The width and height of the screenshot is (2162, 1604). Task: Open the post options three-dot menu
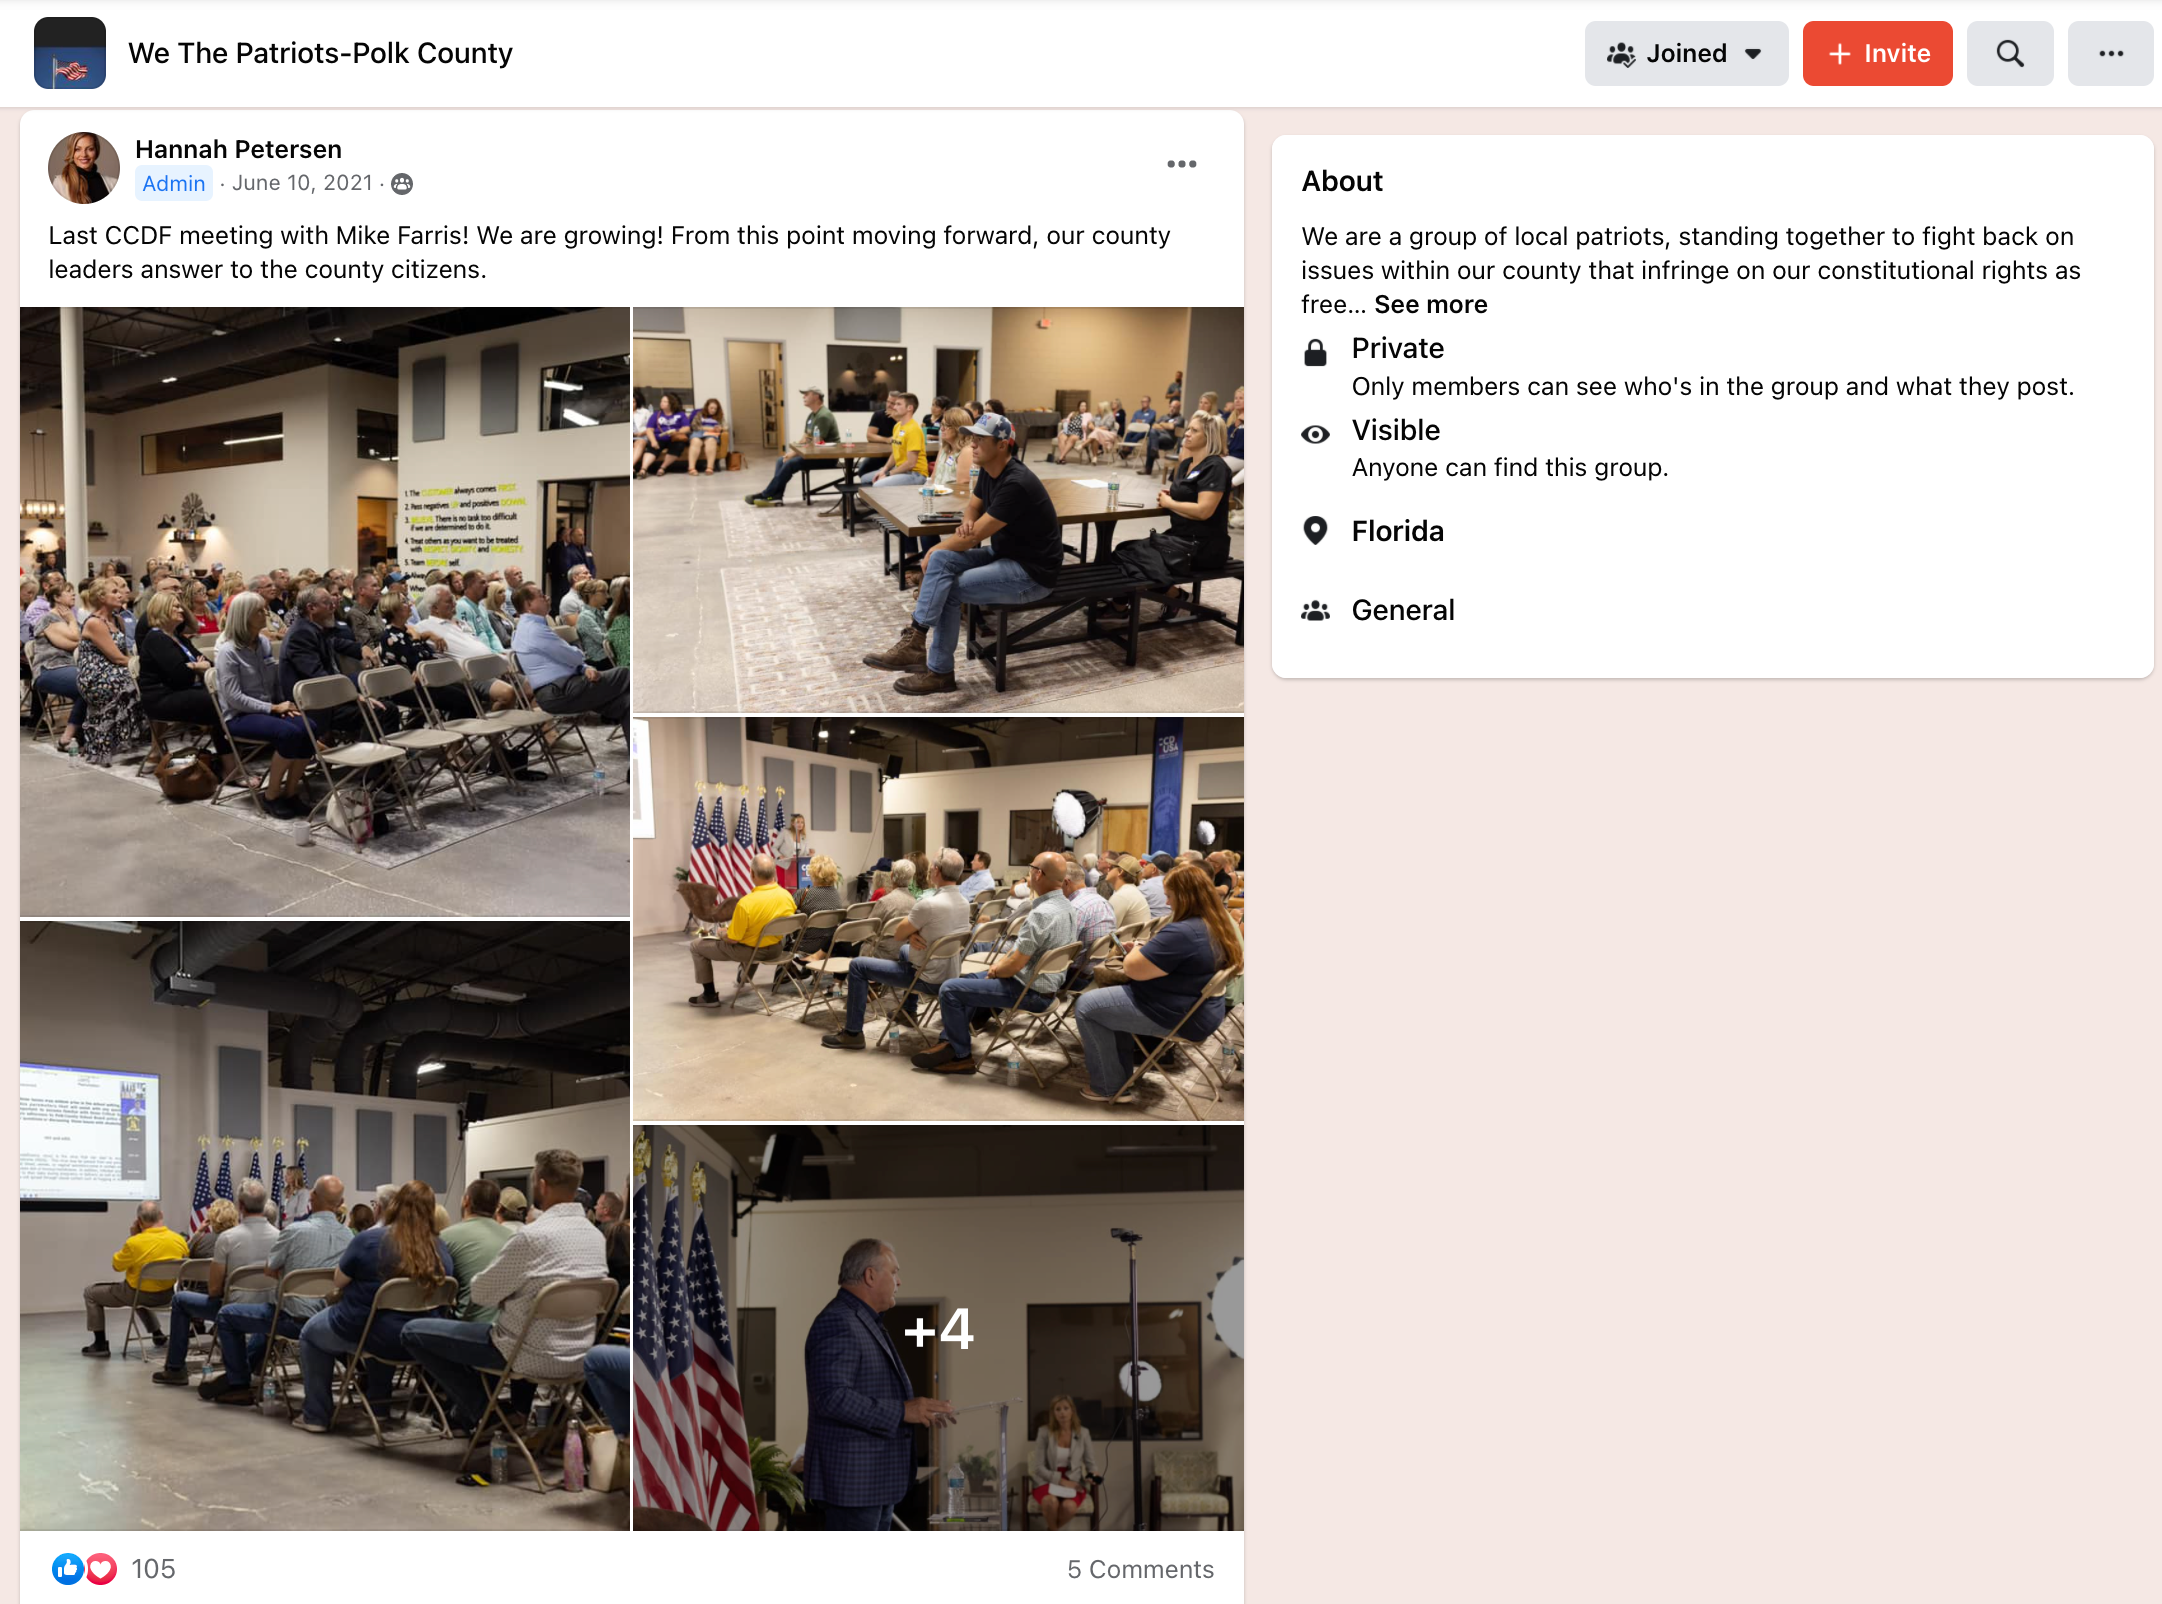click(1182, 164)
